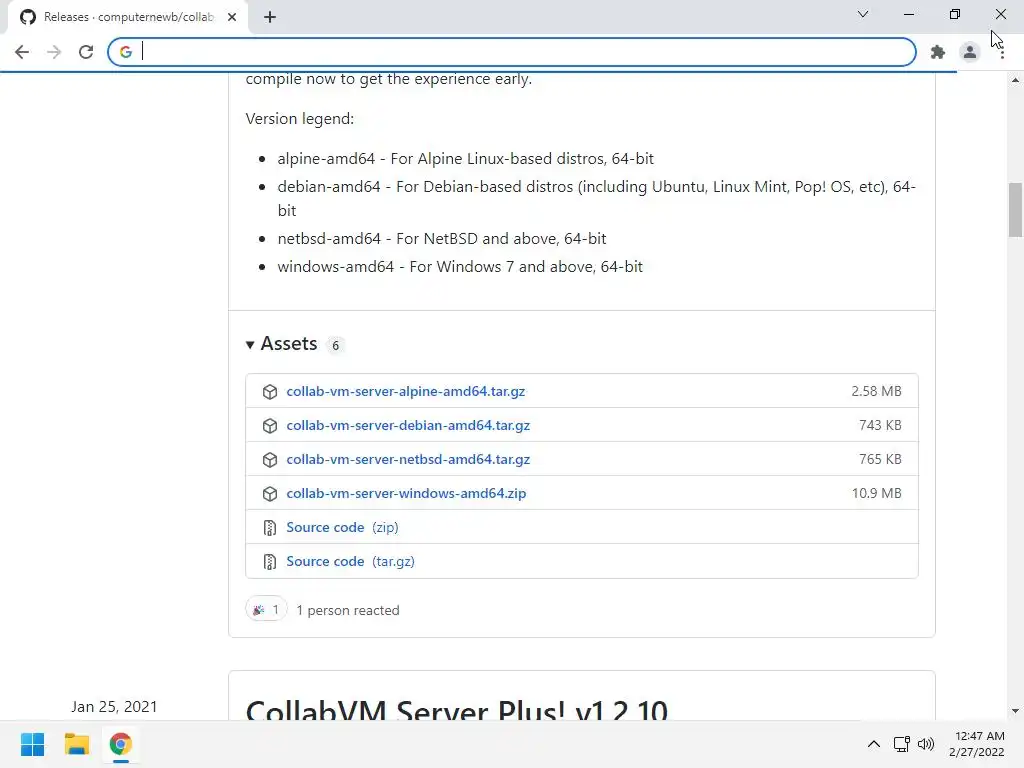Select the Releases computernewb tab
This screenshot has height=768, width=1024.
coord(128,17)
